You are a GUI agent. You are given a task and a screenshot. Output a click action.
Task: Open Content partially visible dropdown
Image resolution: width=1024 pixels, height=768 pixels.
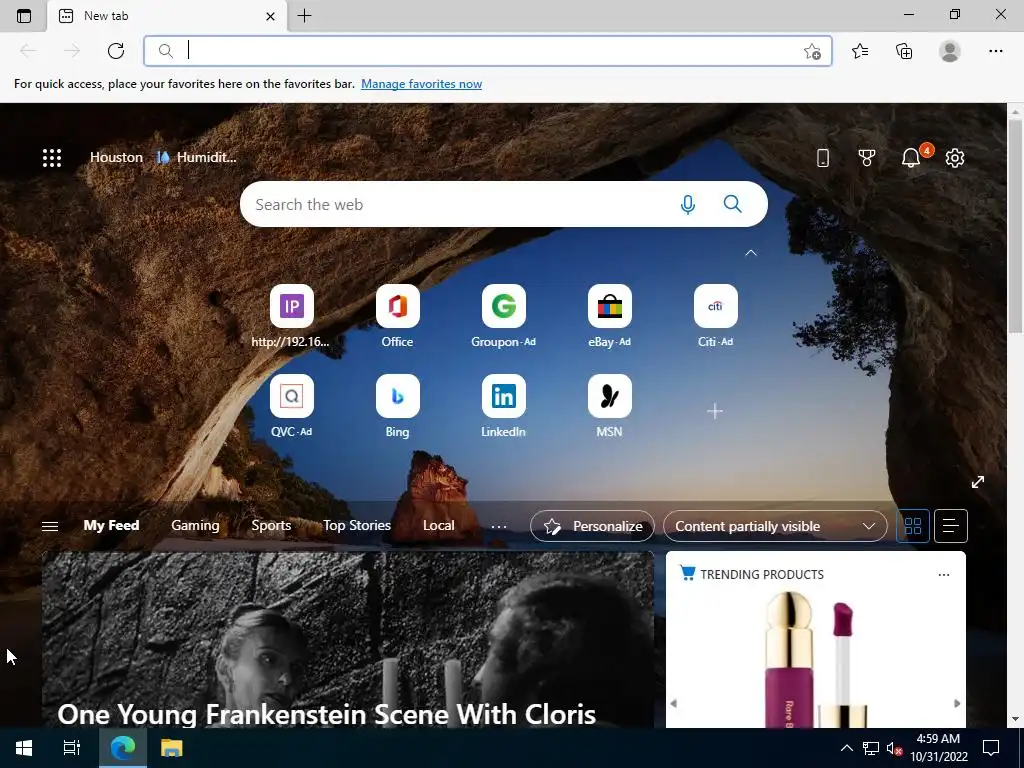pyautogui.click(x=775, y=526)
